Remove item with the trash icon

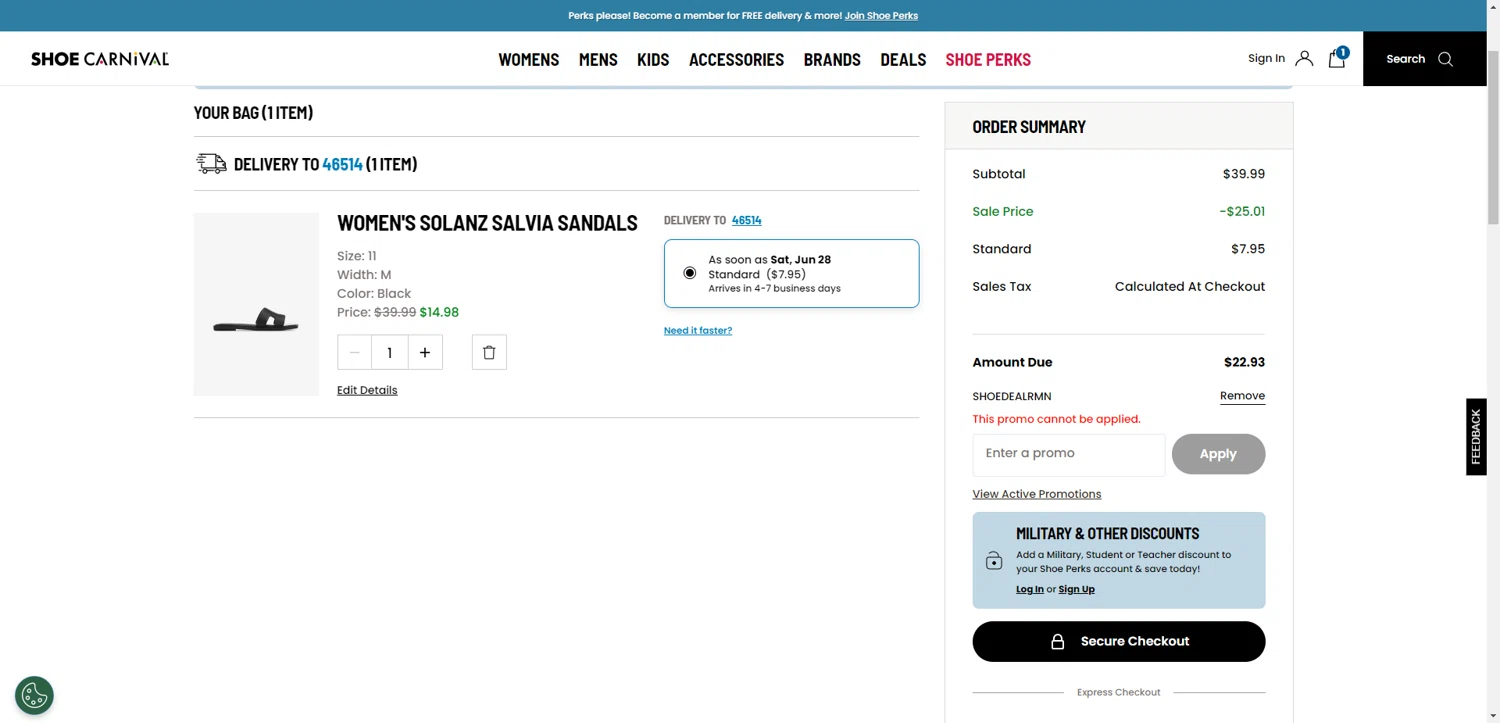tap(489, 352)
